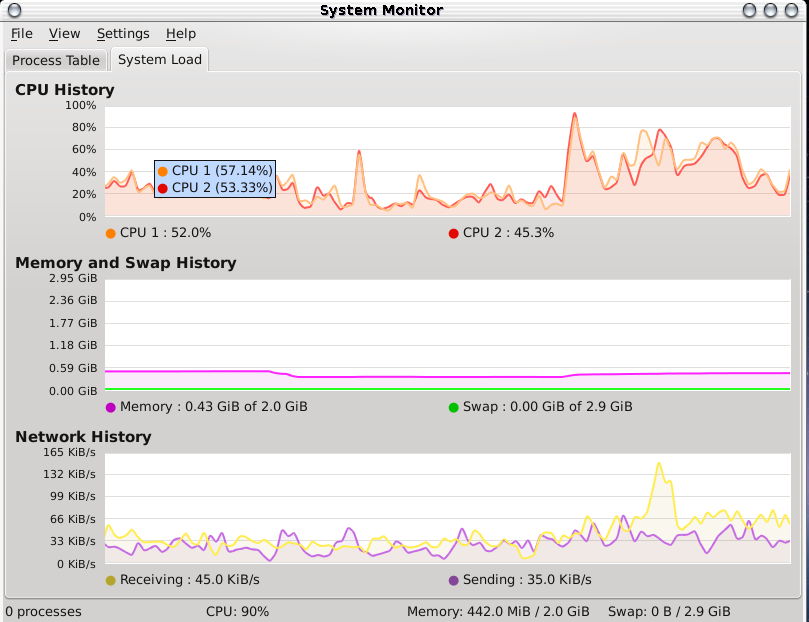Open the window menu icon in the title bar

tap(13, 10)
